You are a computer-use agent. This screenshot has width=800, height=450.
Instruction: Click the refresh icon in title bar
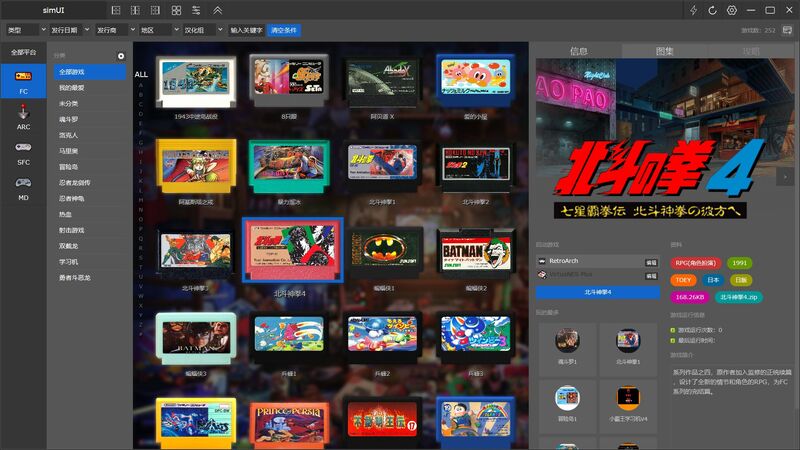click(713, 10)
